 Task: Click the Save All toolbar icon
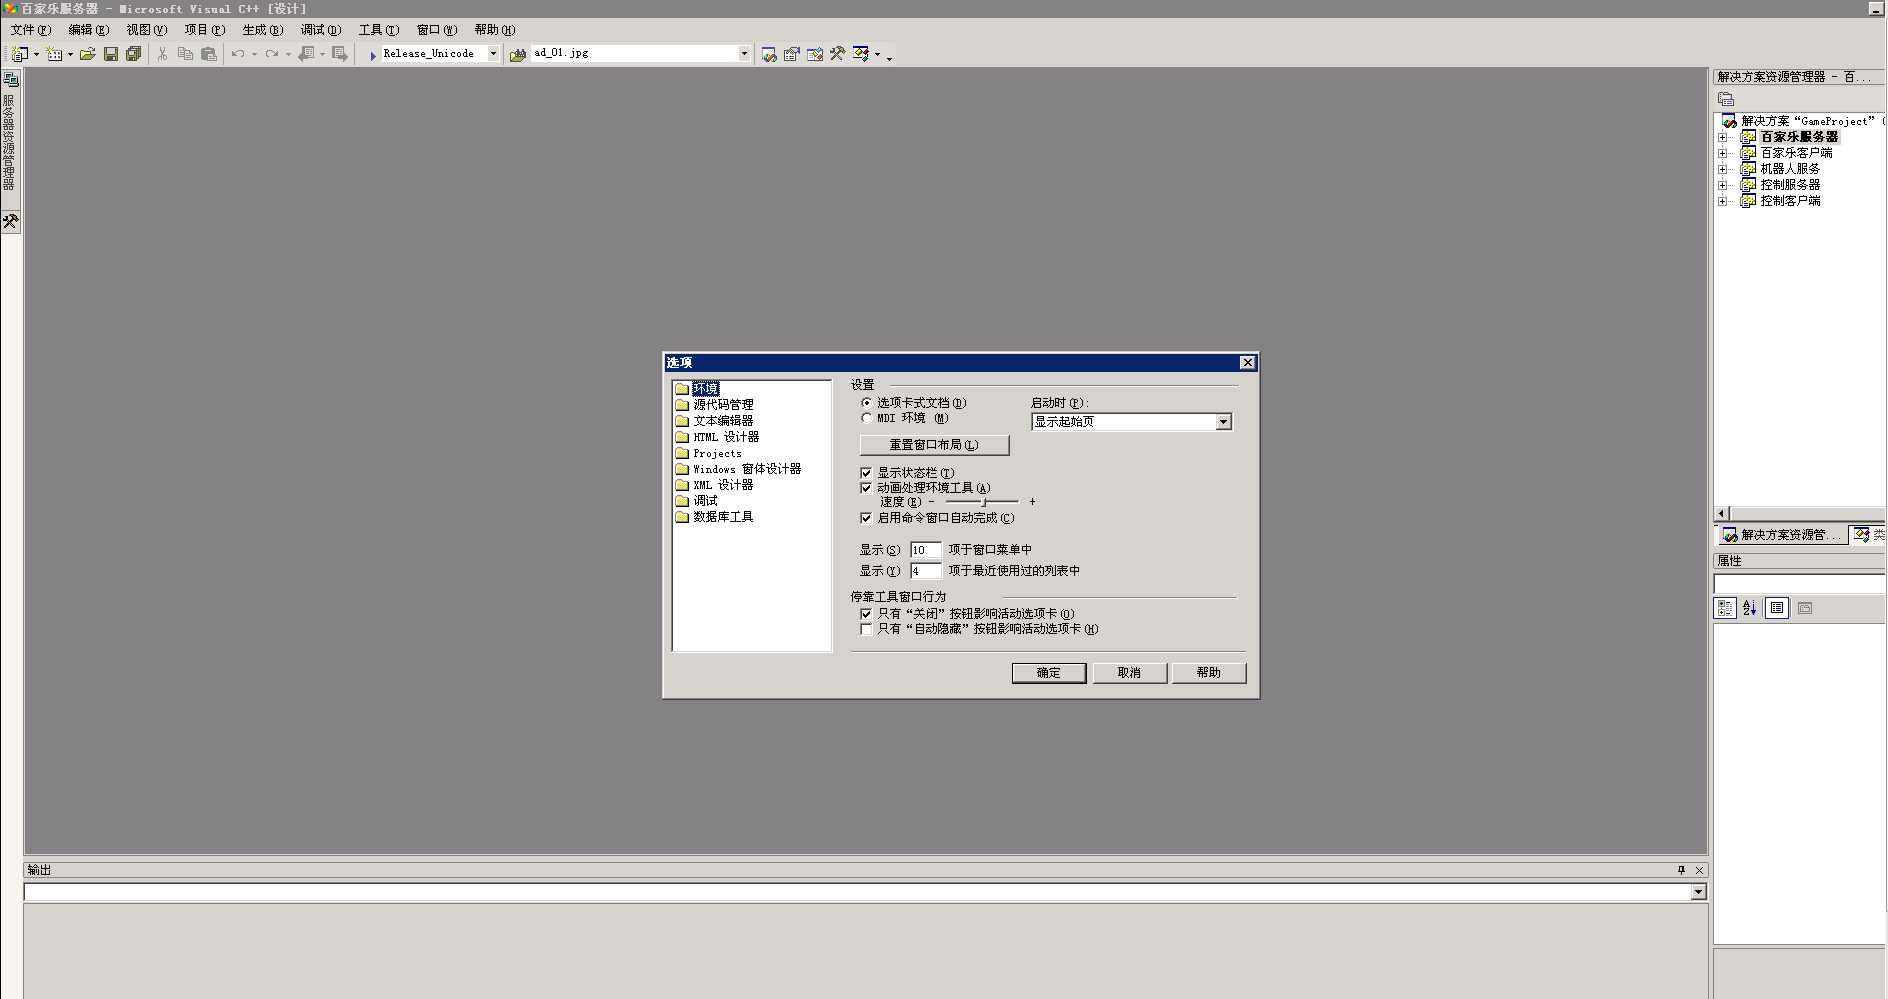click(133, 54)
